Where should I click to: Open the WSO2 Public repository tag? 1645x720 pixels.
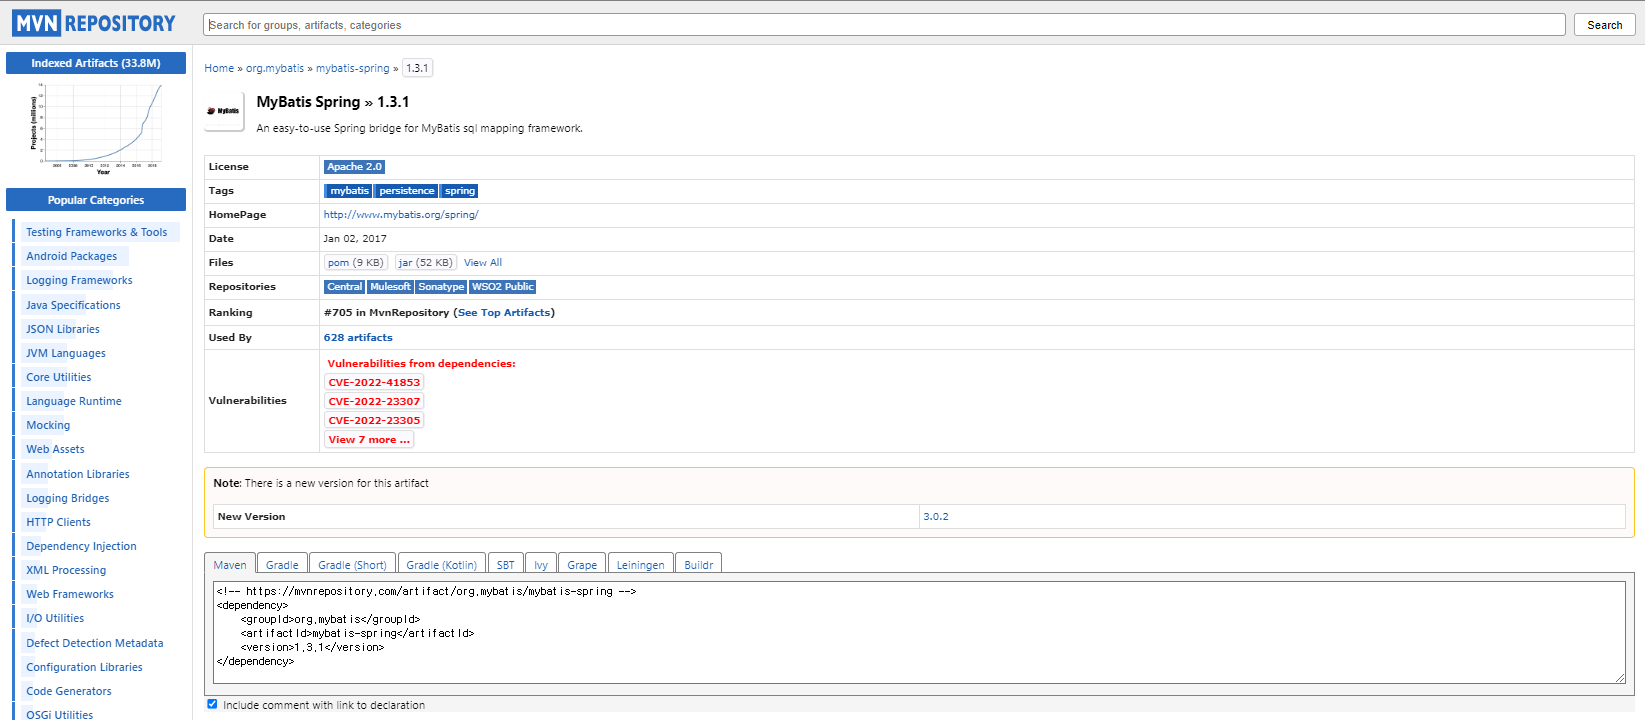(x=503, y=287)
